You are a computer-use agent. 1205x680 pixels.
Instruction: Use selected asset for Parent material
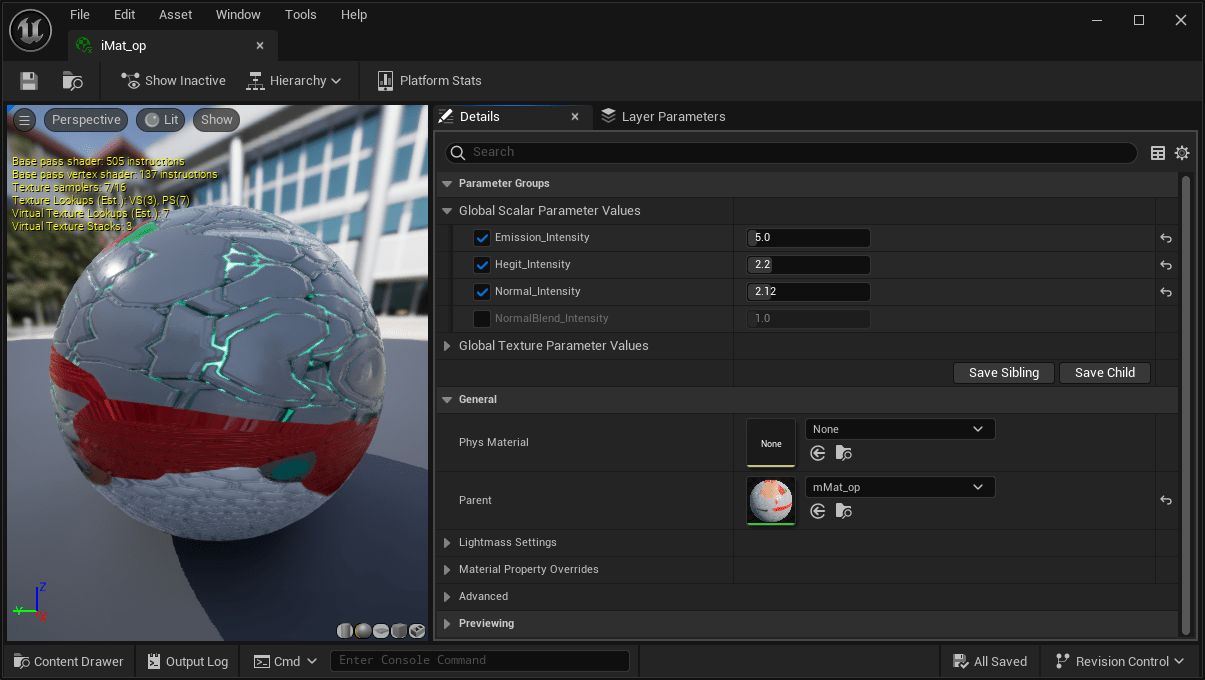coord(818,511)
